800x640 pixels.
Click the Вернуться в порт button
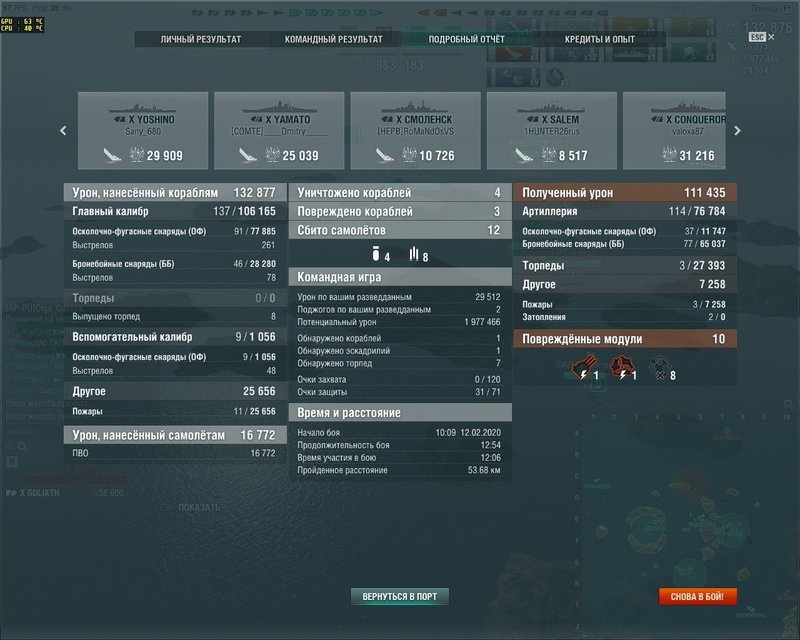coord(399,596)
